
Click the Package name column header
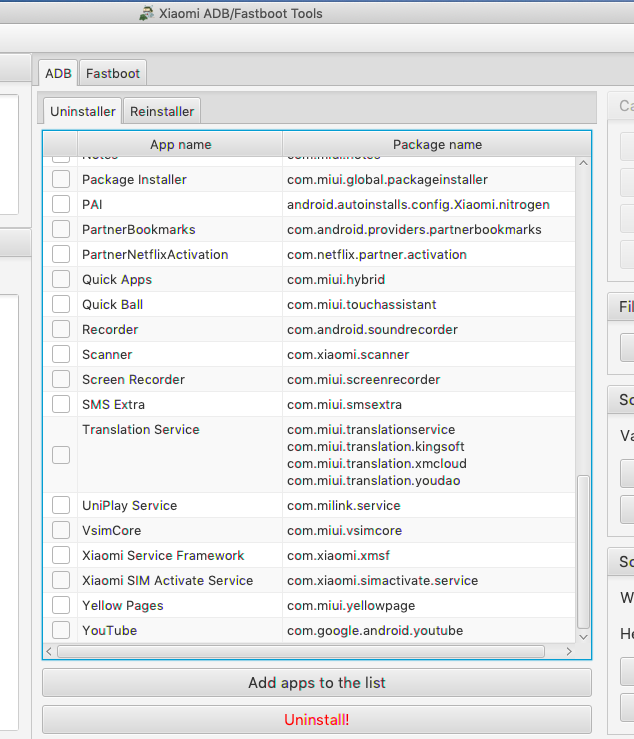click(437, 145)
